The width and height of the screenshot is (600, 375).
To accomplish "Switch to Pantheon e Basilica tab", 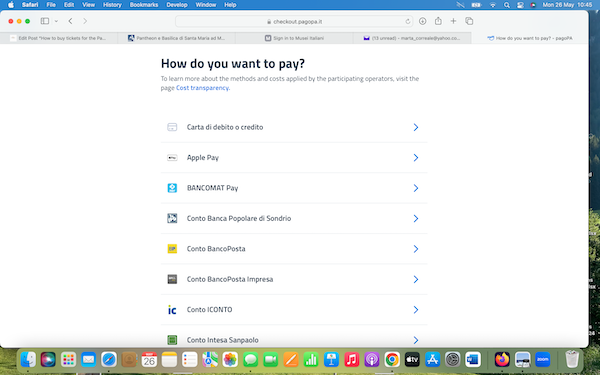I will pos(177,38).
